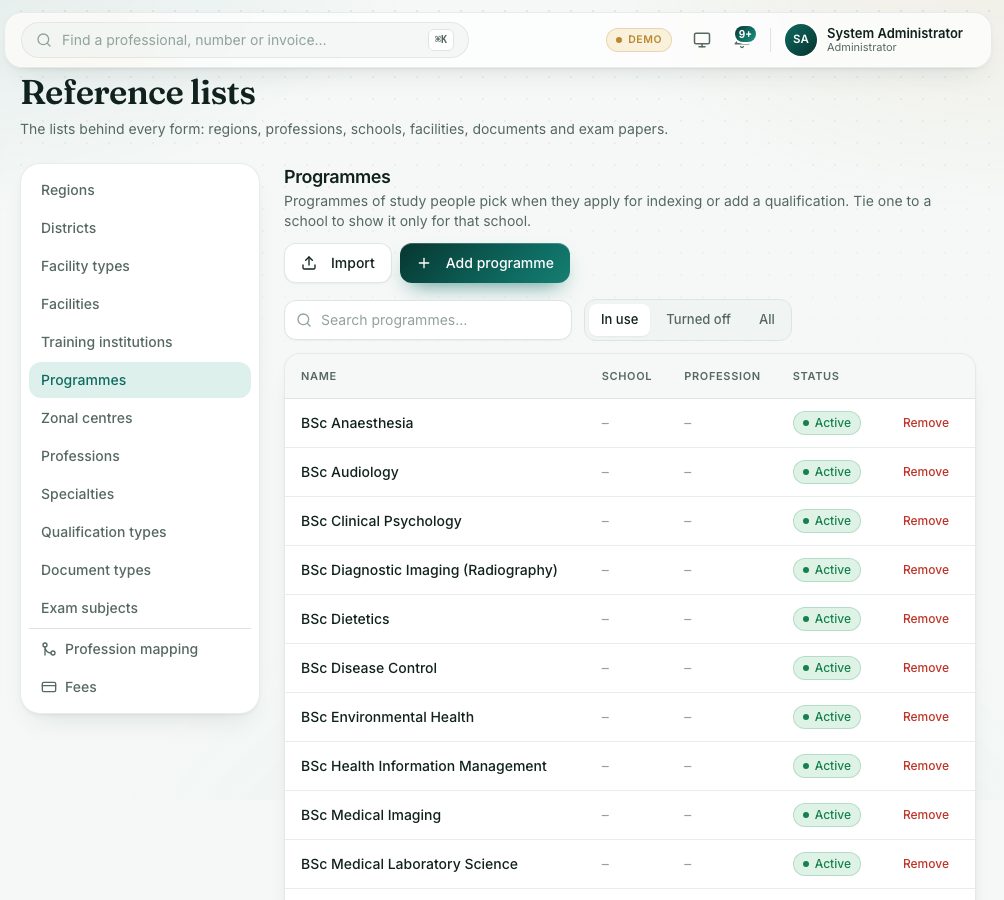Switch to the Turned off filter

pos(698,319)
